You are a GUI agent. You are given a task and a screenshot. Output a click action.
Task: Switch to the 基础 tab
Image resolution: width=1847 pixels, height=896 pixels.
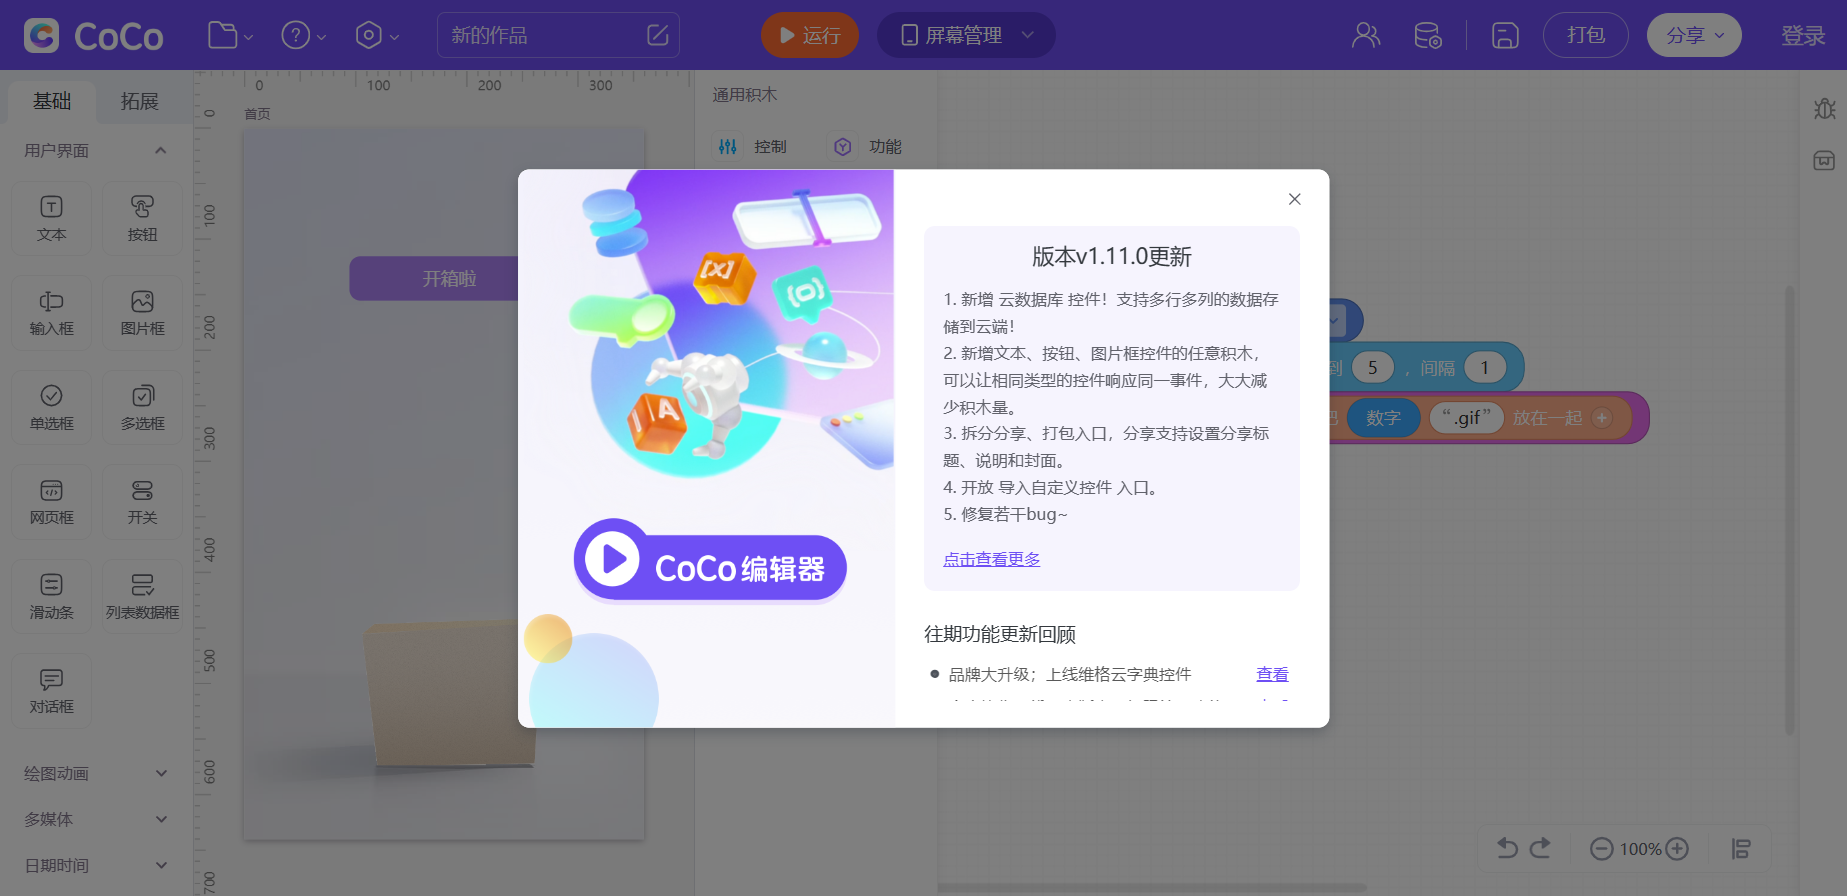52,101
